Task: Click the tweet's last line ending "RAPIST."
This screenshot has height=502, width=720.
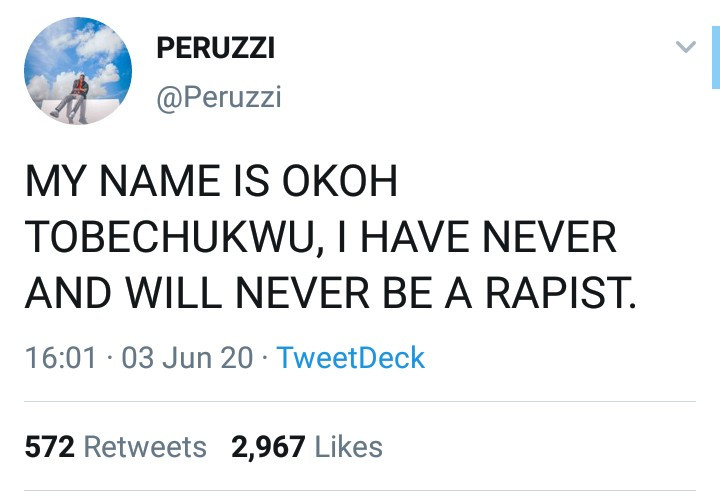Action: [330, 292]
